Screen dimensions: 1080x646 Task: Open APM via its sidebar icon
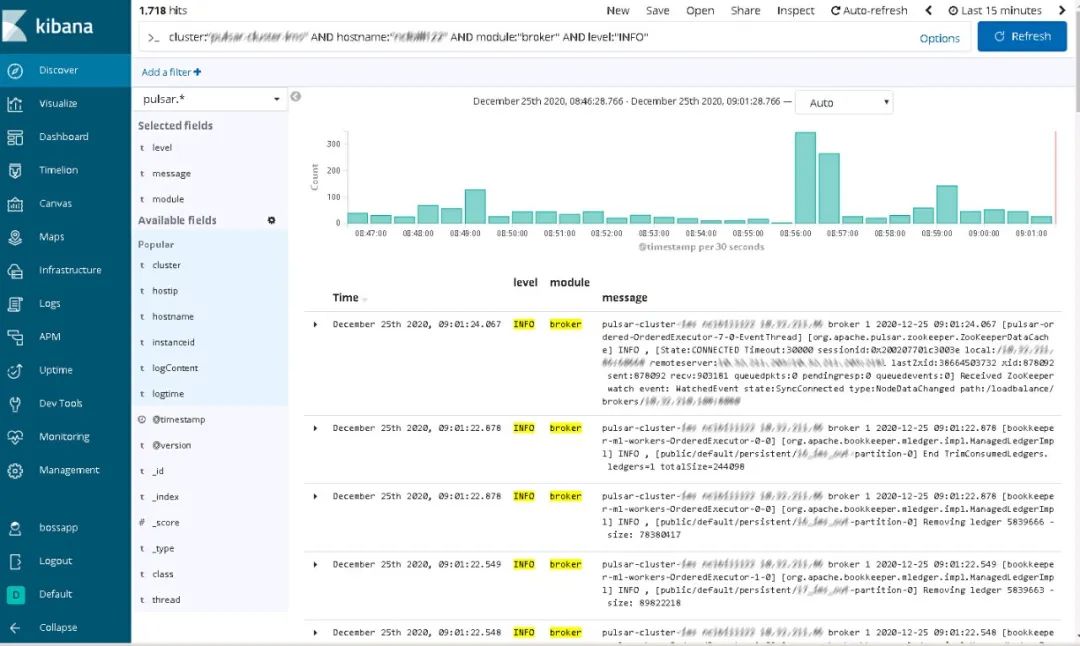[15, 337]
